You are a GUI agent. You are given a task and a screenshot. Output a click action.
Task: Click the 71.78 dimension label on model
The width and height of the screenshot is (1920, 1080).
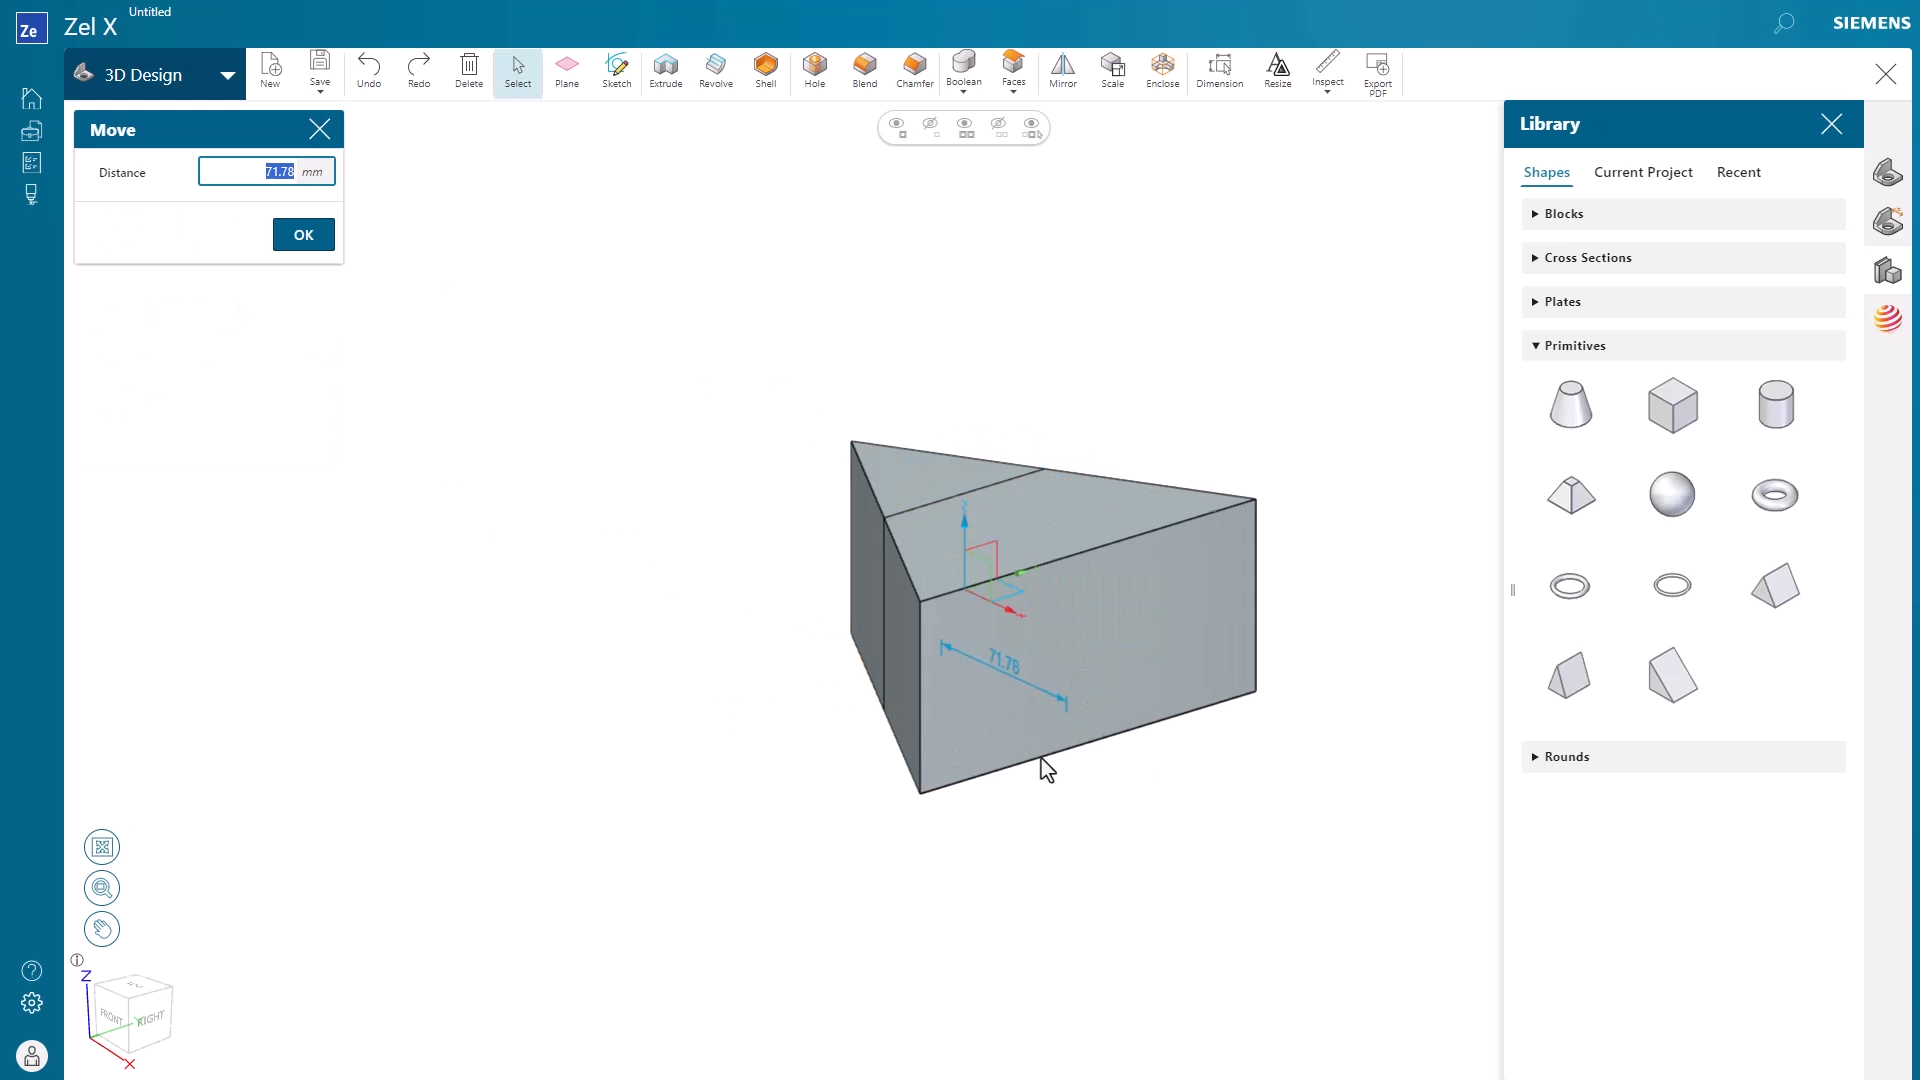click(x=1004, y=662)
